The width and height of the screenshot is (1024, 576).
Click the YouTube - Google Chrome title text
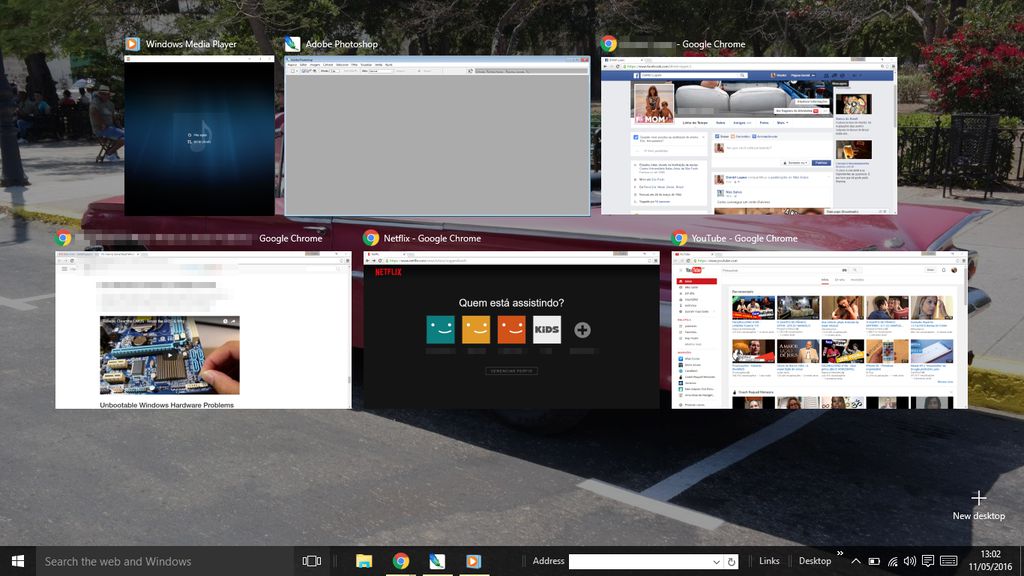point(744,238)
